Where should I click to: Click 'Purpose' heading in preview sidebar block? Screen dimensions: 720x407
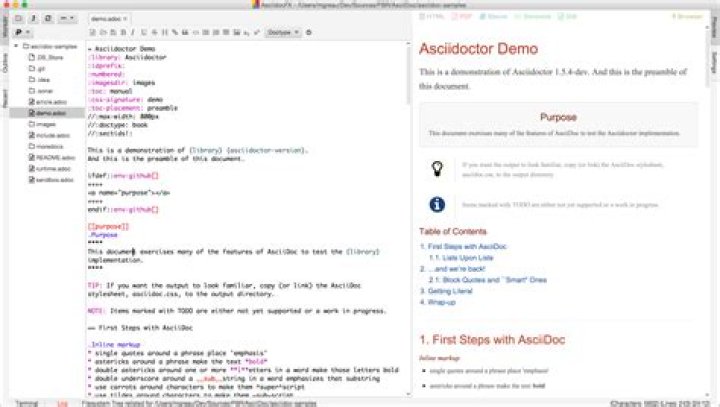pyautogui.click(x=558, y=117)
